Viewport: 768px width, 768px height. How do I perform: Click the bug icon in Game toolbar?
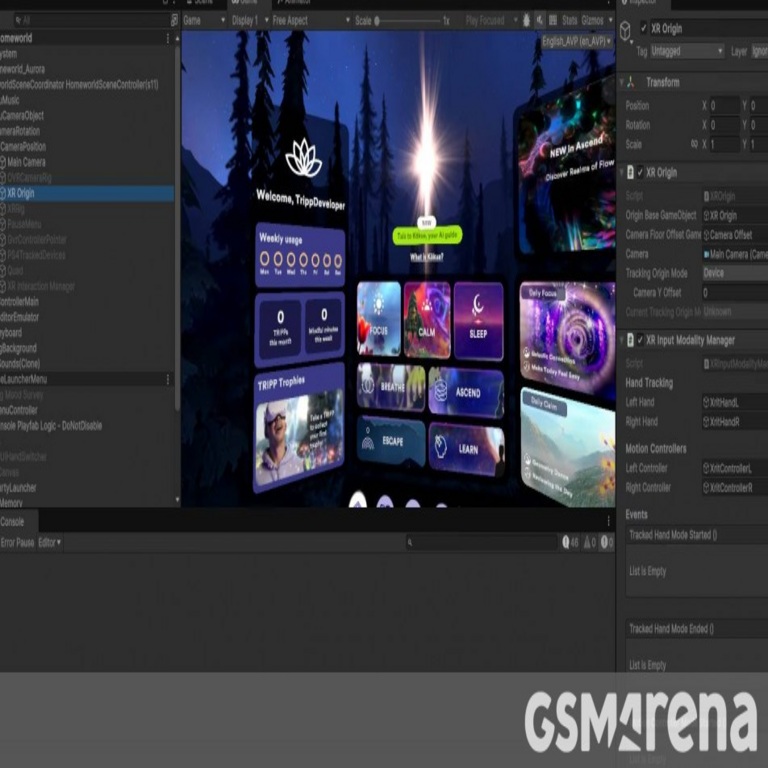tap(527, 20)
